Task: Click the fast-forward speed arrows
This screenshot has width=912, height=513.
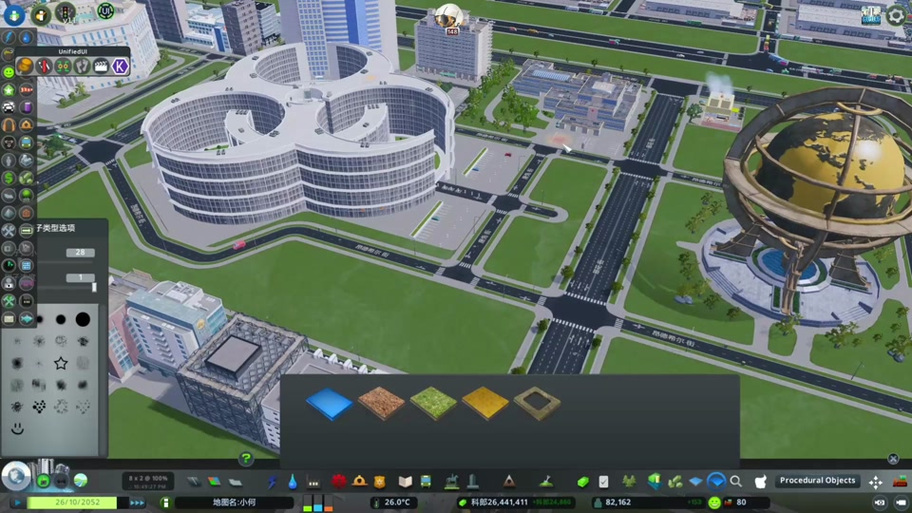Action: 137,503
